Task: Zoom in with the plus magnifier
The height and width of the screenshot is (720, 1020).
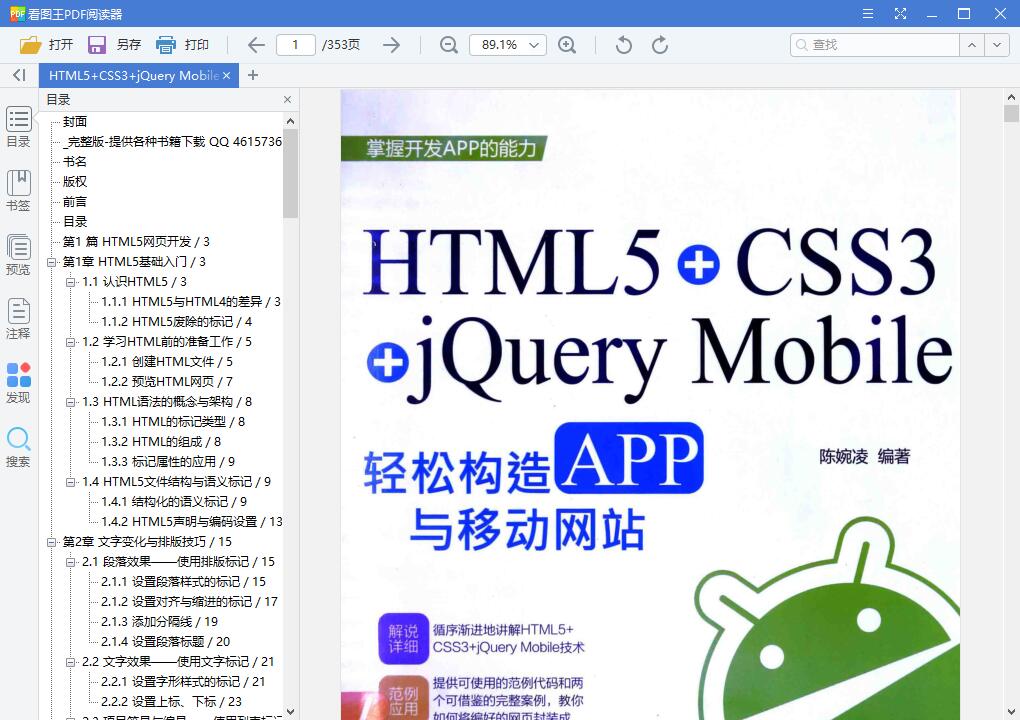Action: point(567,45)
